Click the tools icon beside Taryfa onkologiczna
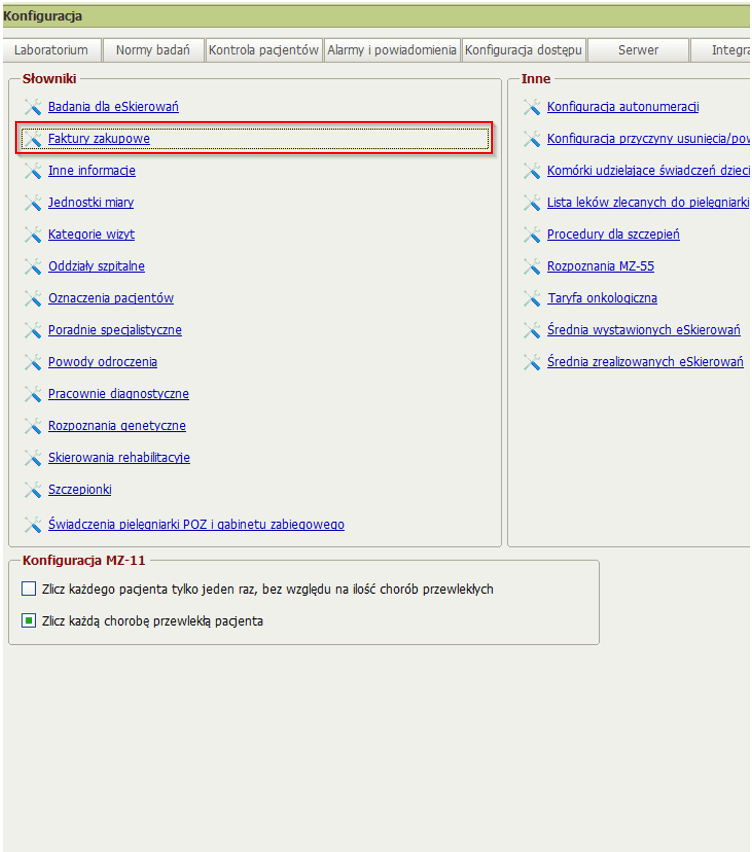752x852 pixels. (532, 299)
